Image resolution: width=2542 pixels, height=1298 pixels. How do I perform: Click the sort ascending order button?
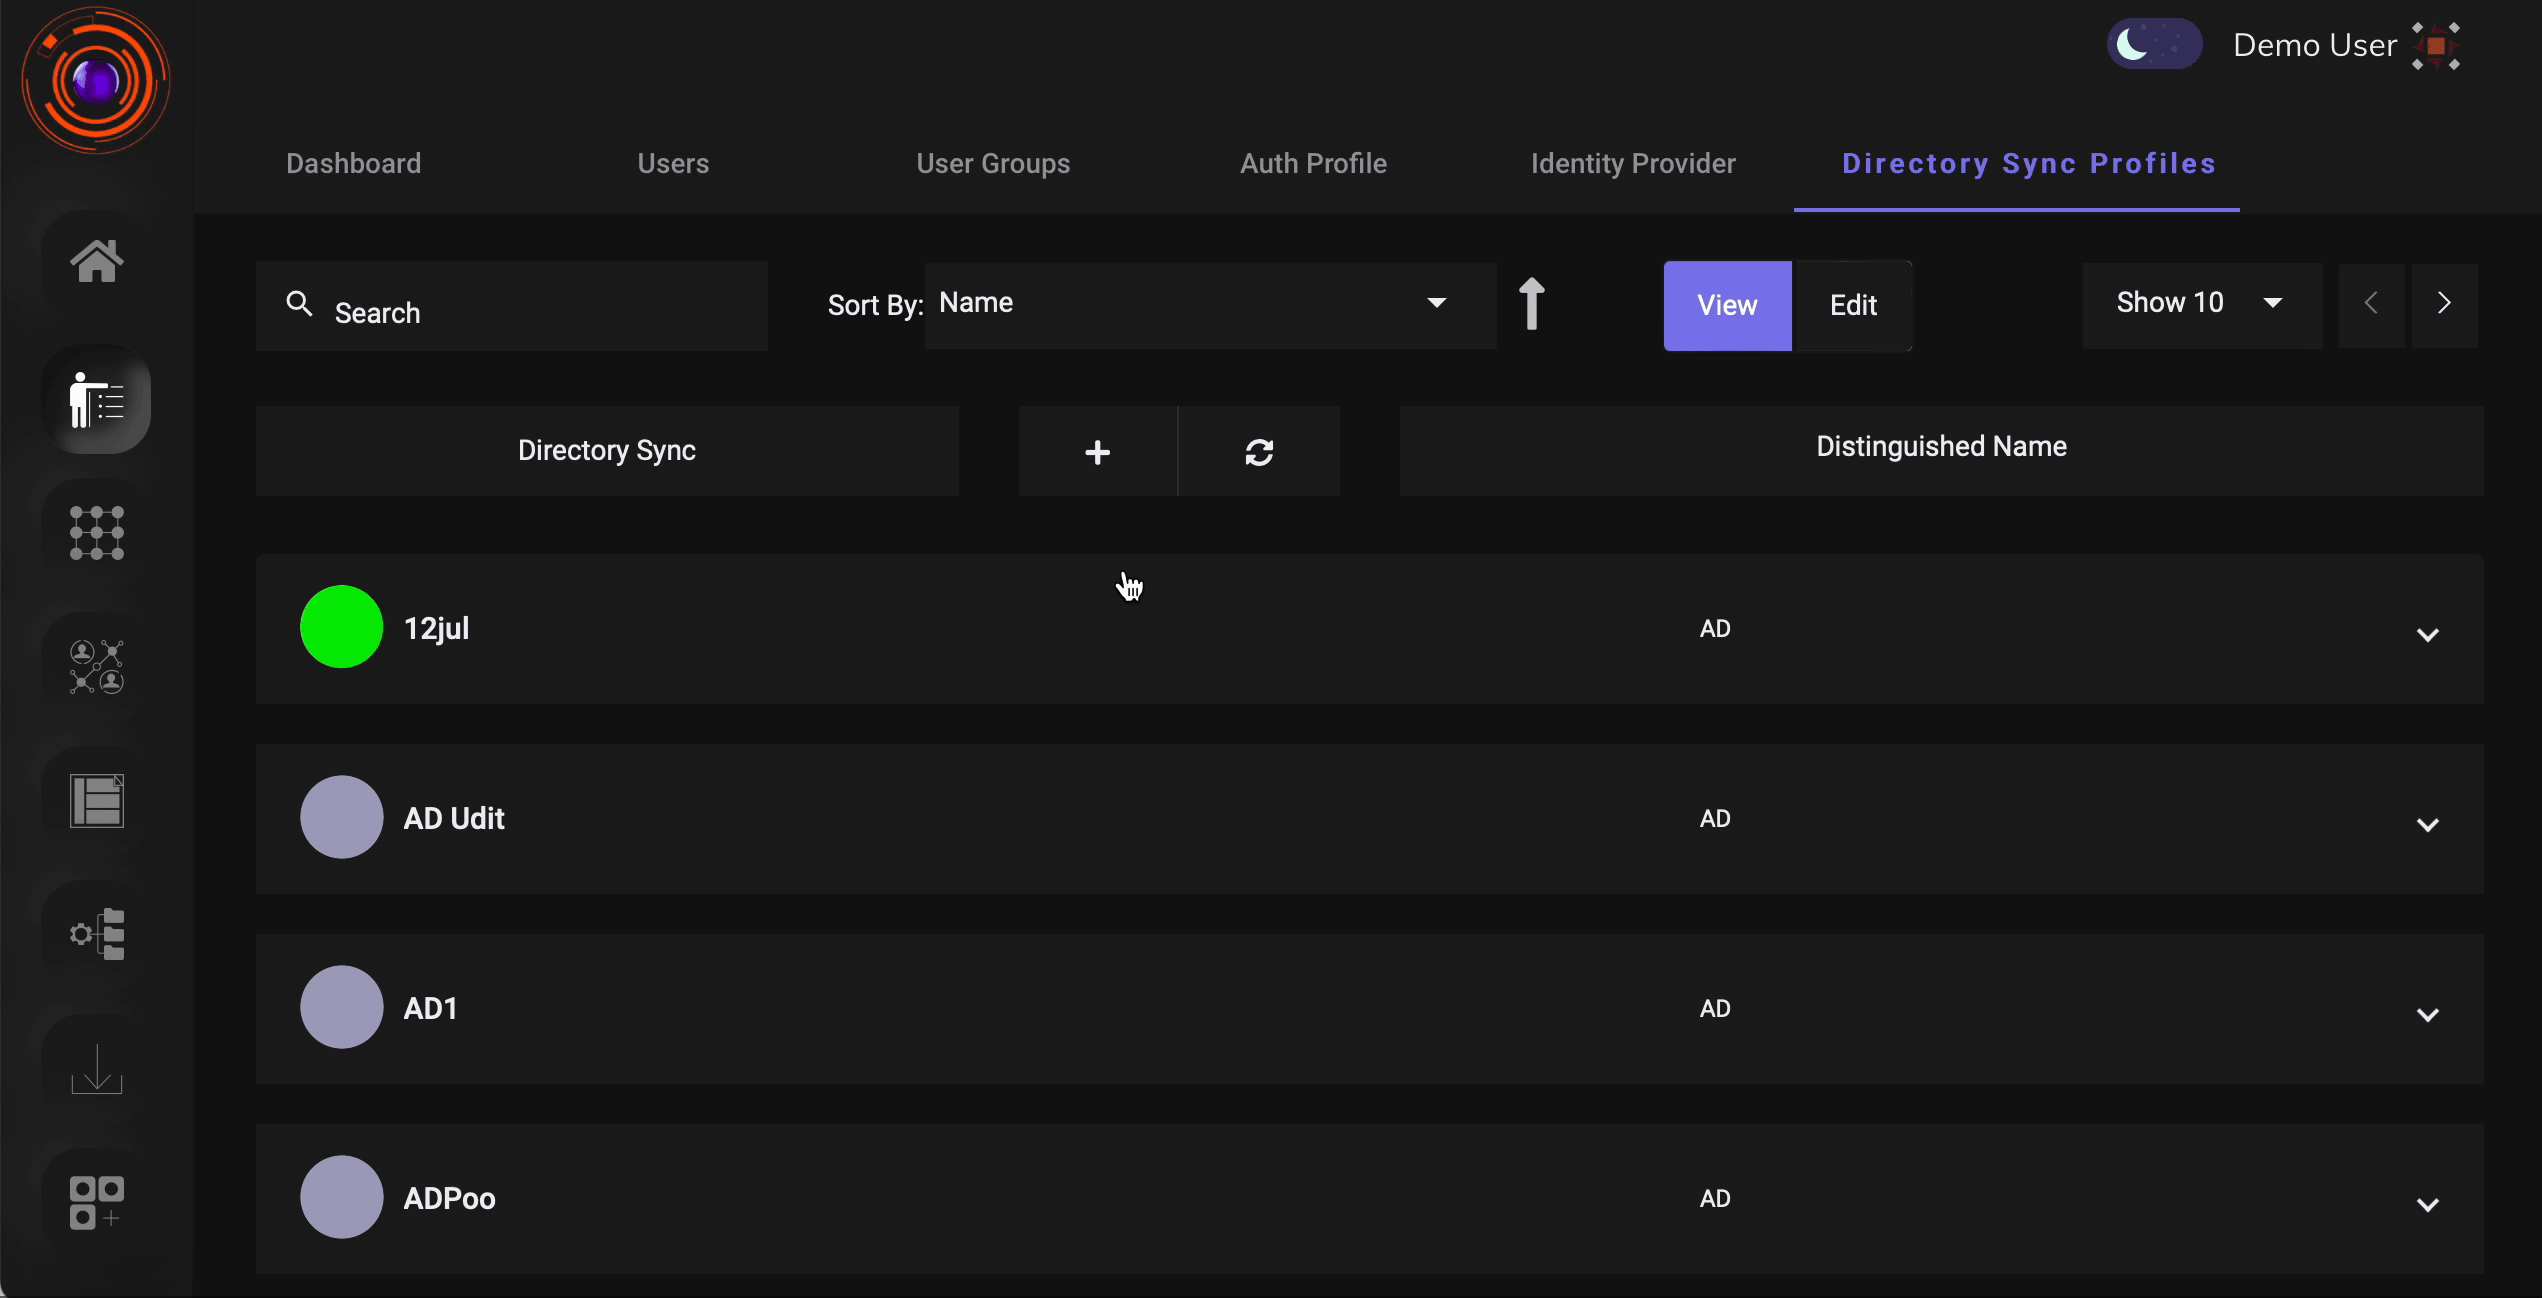tap(1532, 303)
